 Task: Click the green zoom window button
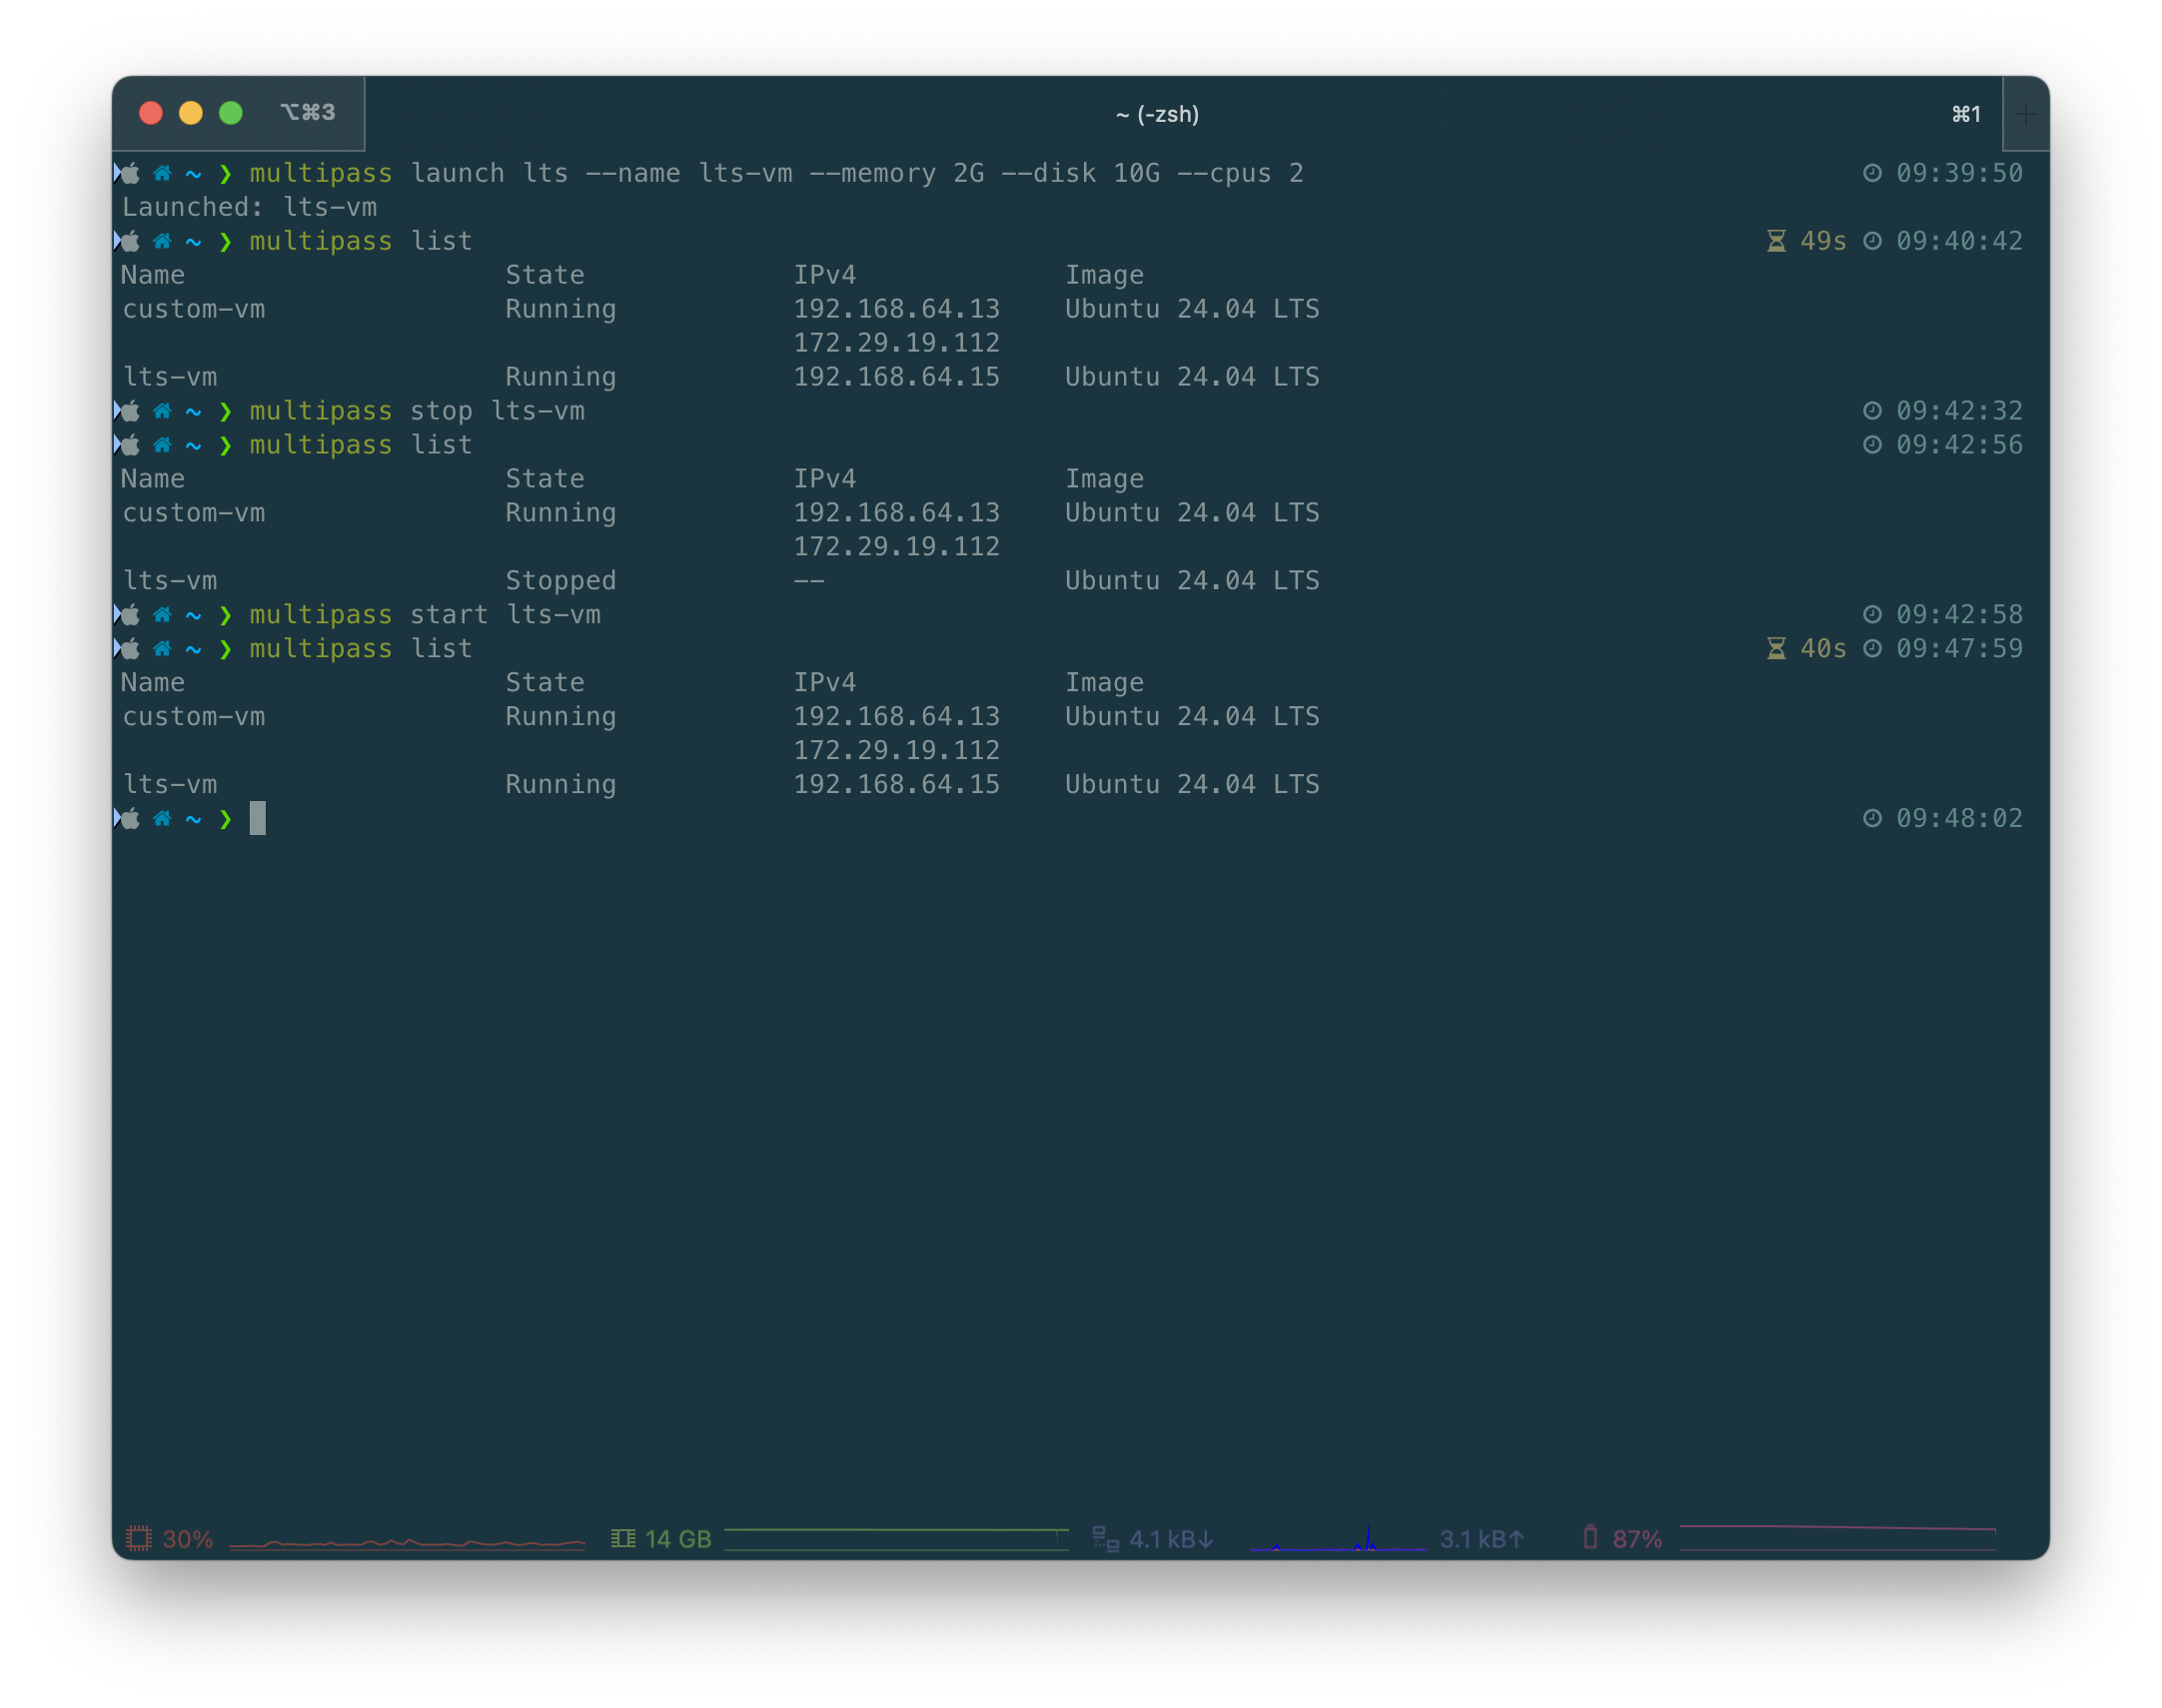pos(231,113)
